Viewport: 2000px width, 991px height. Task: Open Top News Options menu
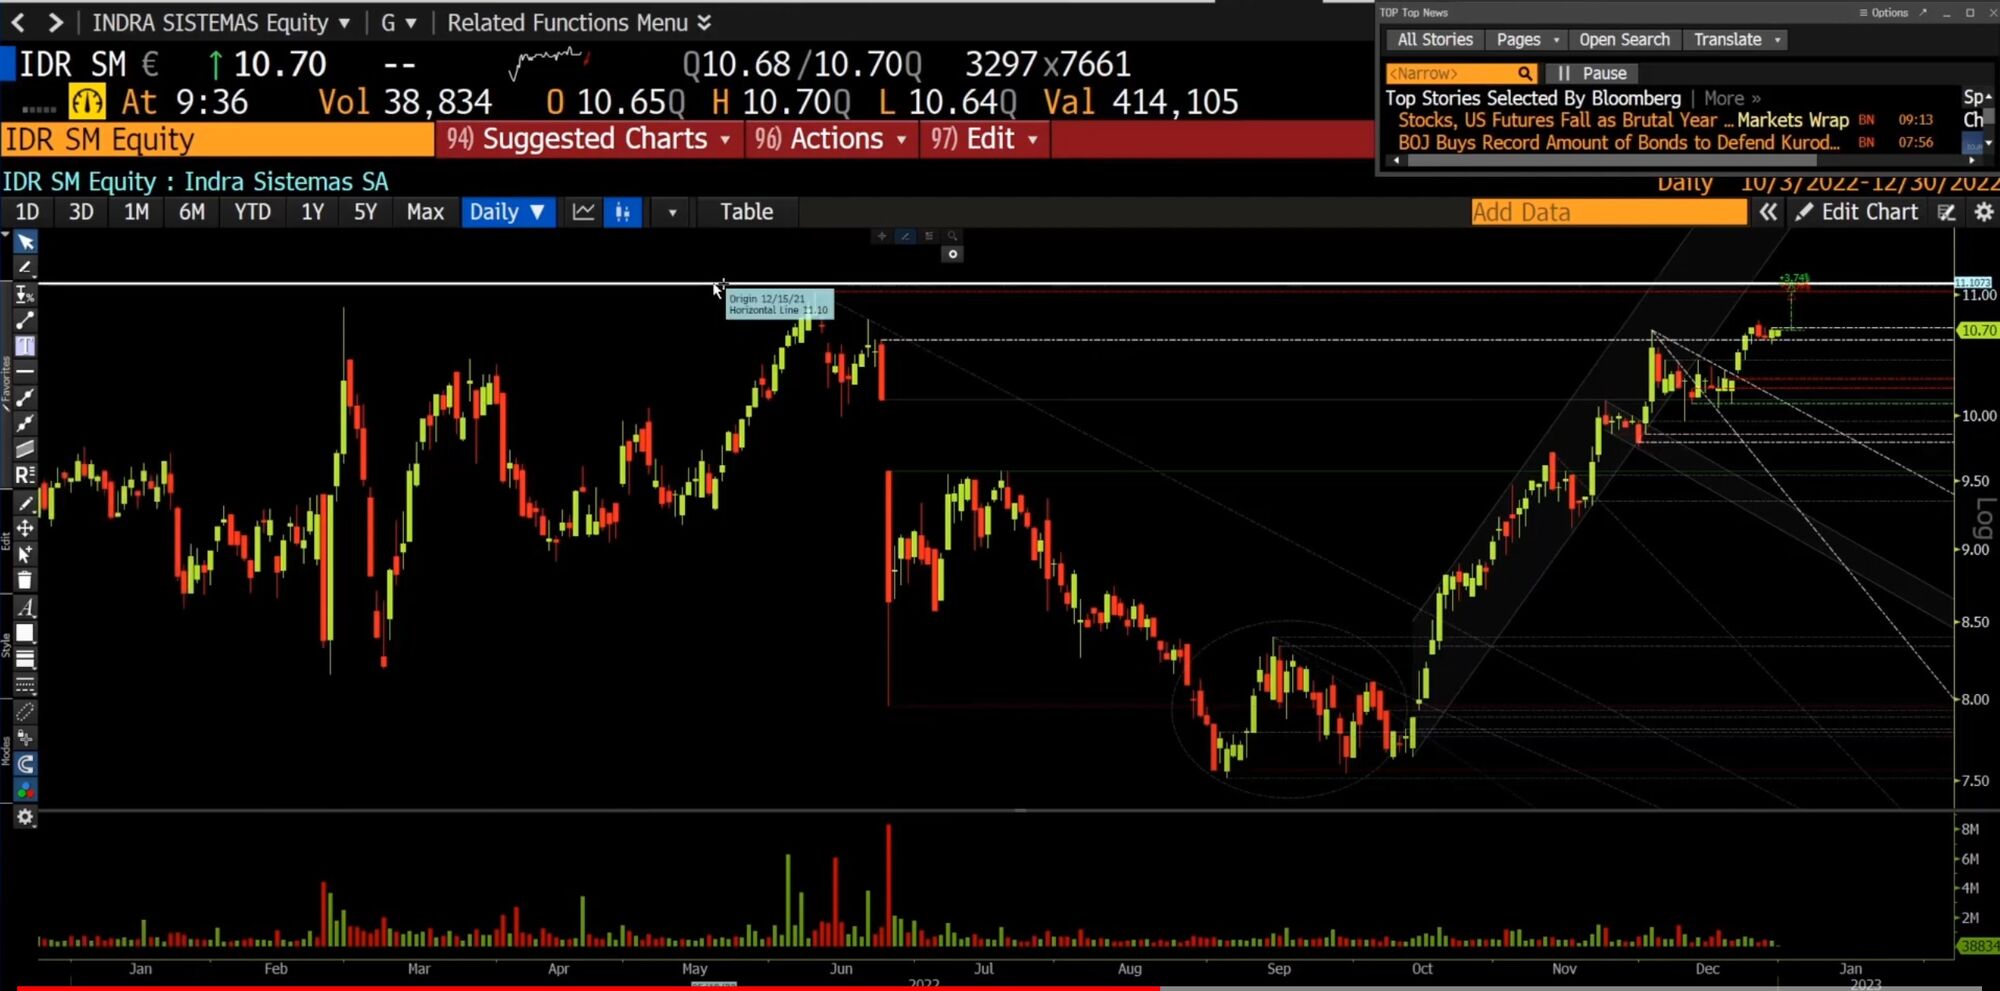click(1884, 13)
